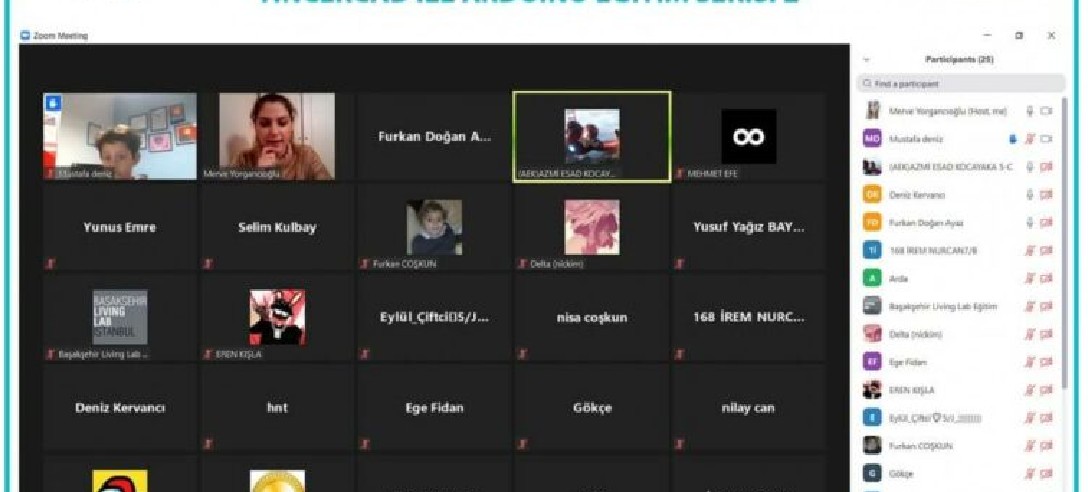
Task: Click the Zoom Meeting app icon in title bar
Action: pos(25,36)
